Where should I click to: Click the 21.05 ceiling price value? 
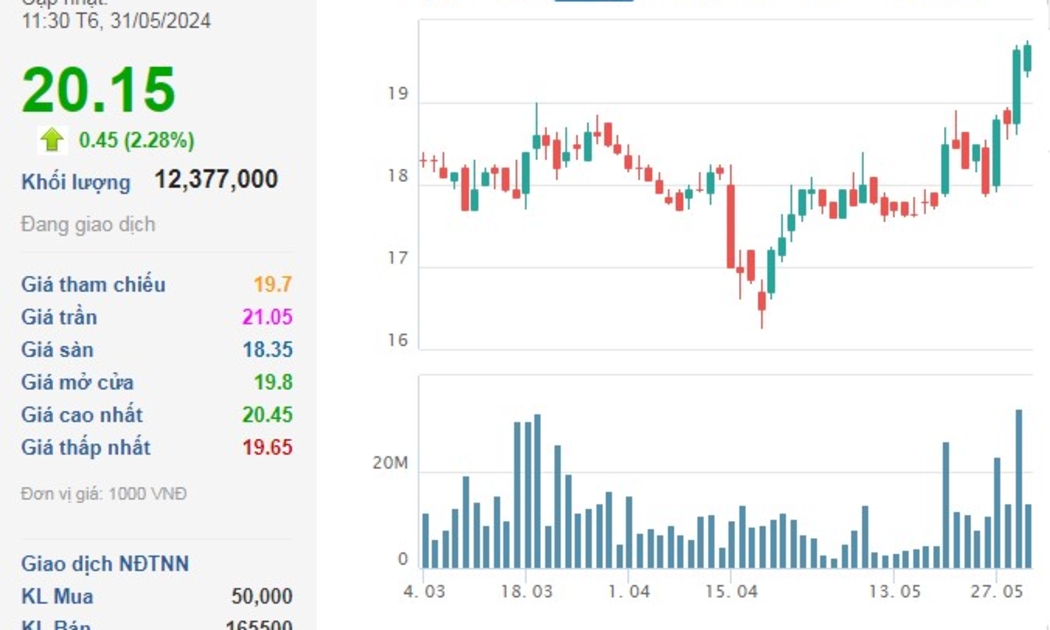267,317
